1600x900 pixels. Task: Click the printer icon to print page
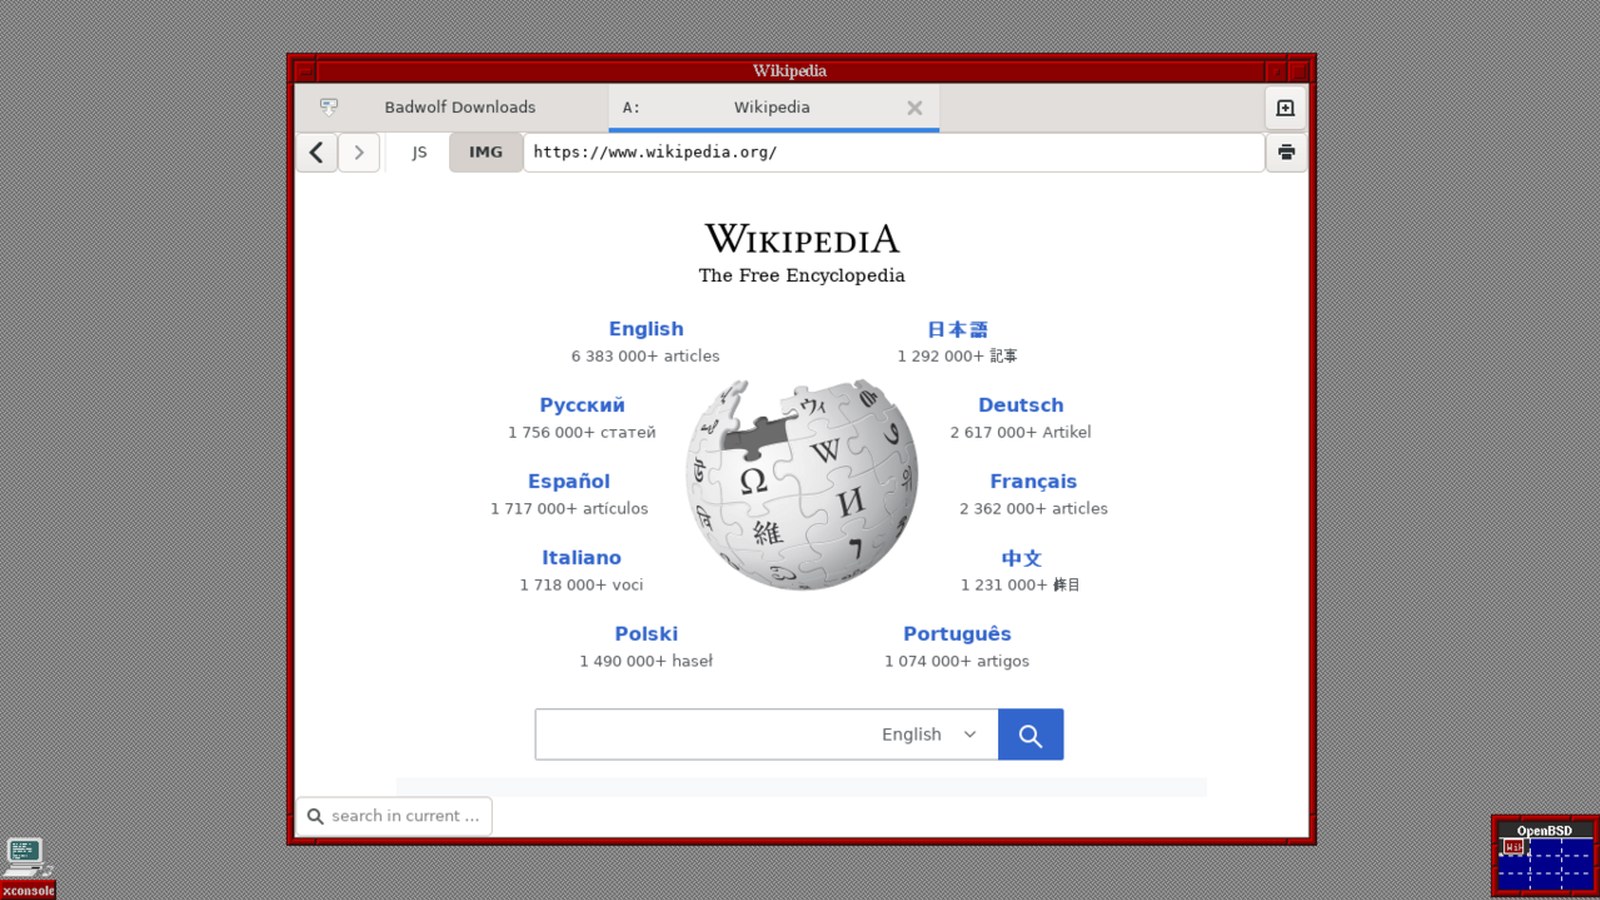(1286, 152)
